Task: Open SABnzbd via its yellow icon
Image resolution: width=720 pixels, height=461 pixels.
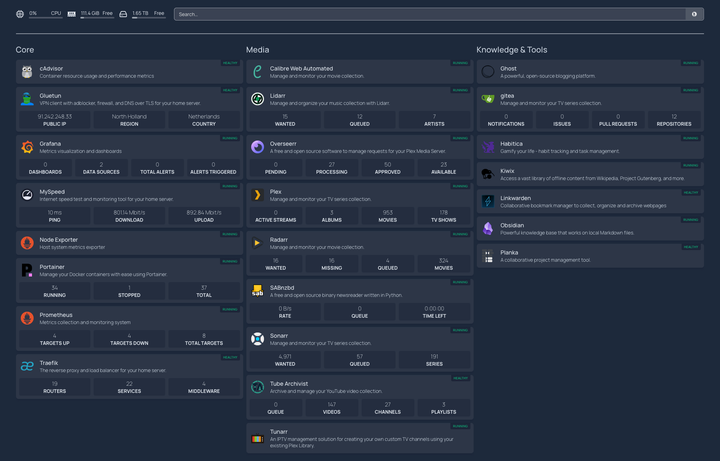Action: point(257,290)
